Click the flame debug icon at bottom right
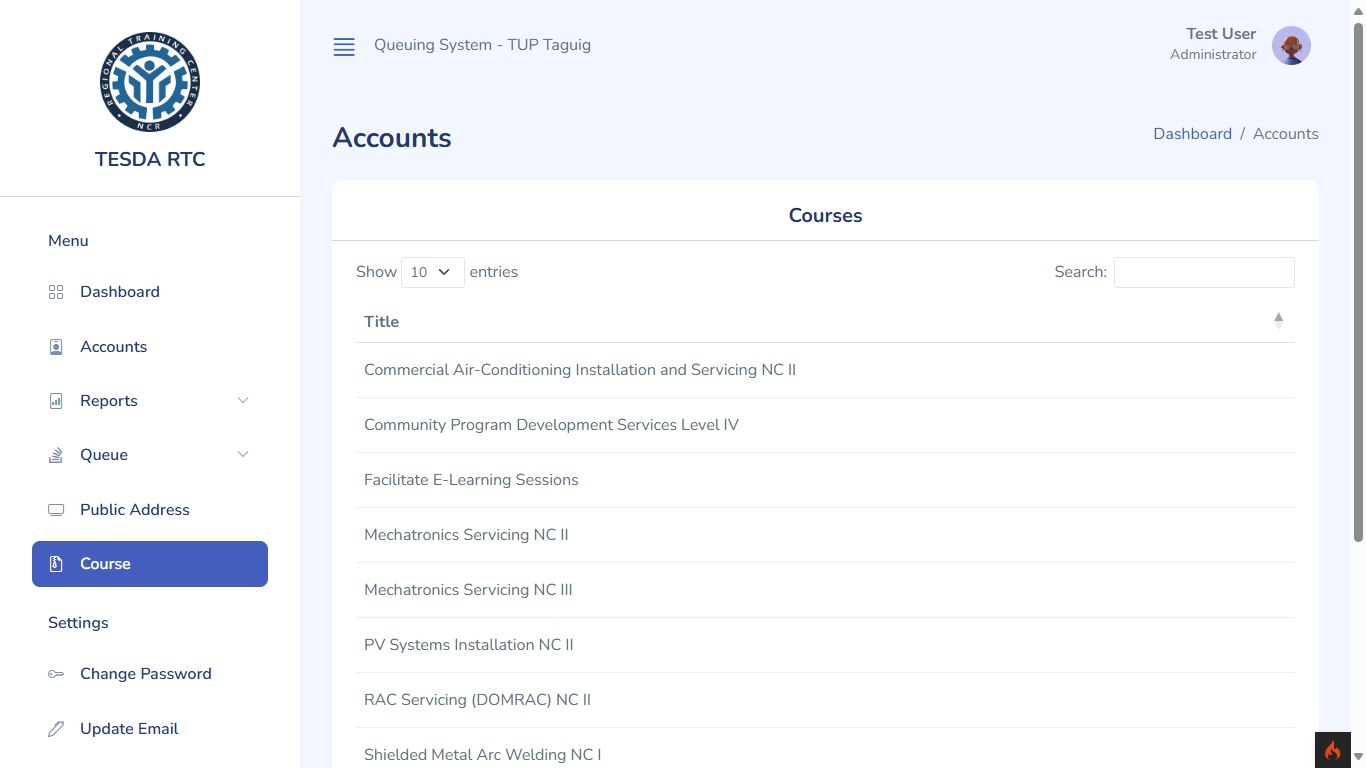The width and height of the screenshot is (1366, 768). (x=1332, y=750)
